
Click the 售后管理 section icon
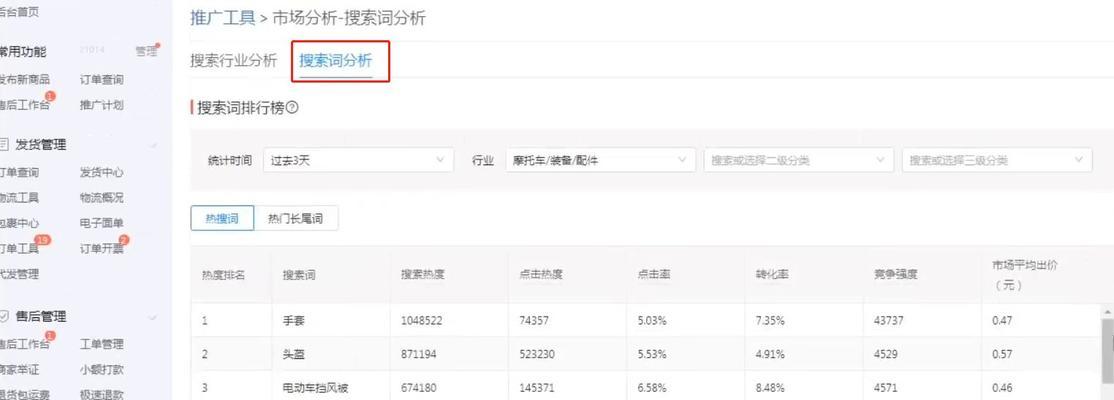[4, 317]
